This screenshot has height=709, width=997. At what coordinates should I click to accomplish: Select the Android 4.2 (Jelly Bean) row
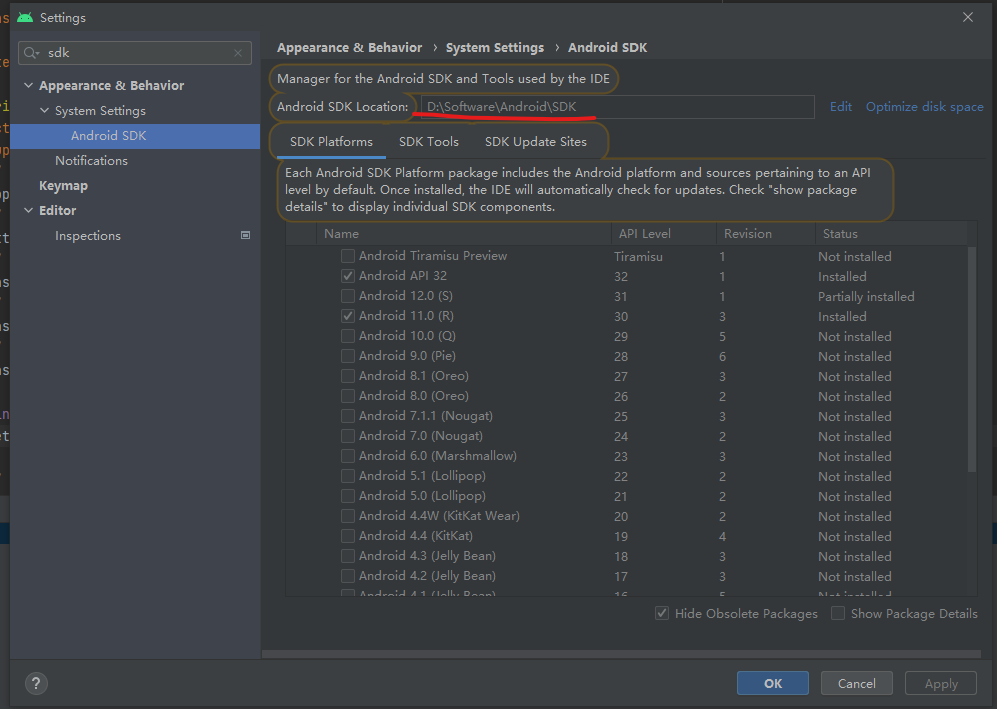click(627, 576)
